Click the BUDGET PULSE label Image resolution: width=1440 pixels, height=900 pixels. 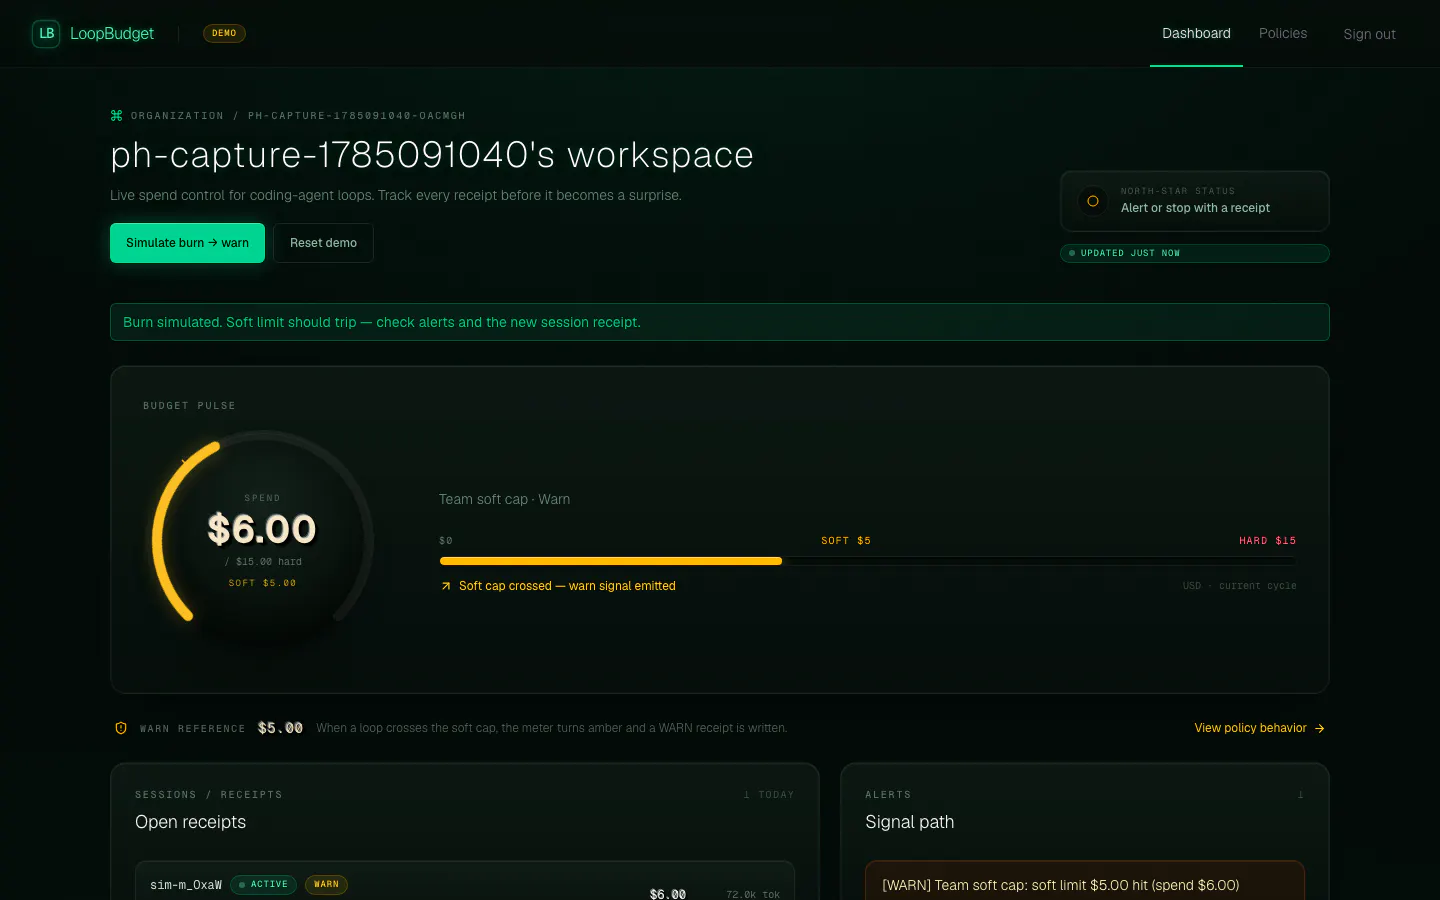coord(189,406)
